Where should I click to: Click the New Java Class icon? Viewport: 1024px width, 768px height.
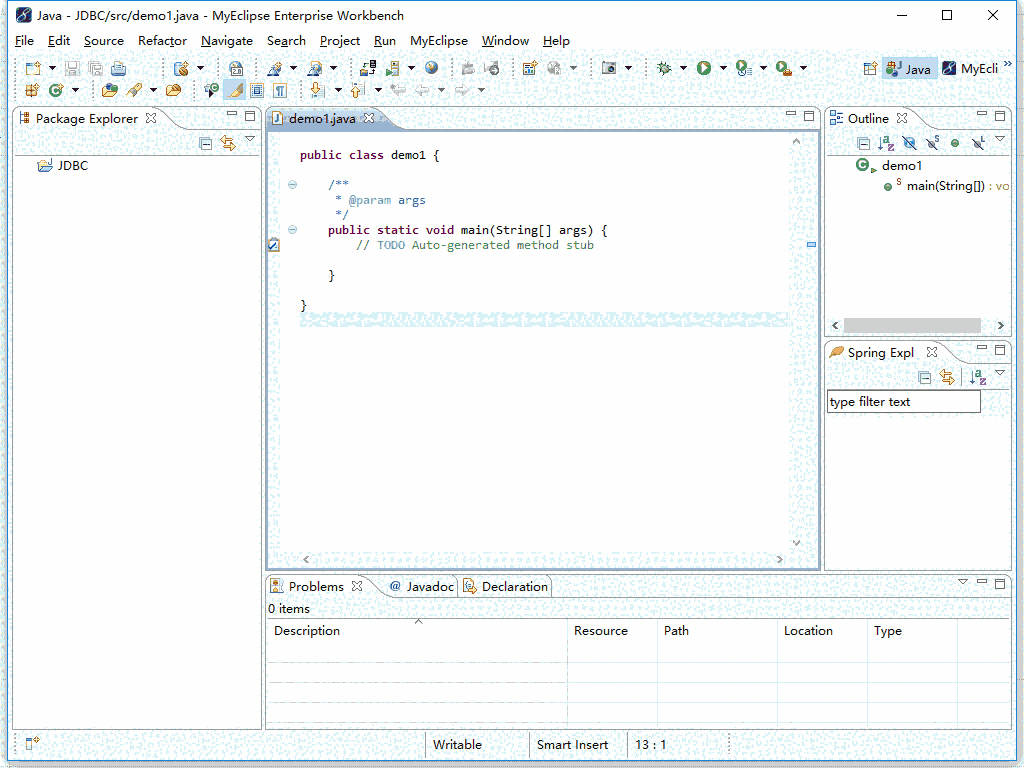[x=55, y=90]
